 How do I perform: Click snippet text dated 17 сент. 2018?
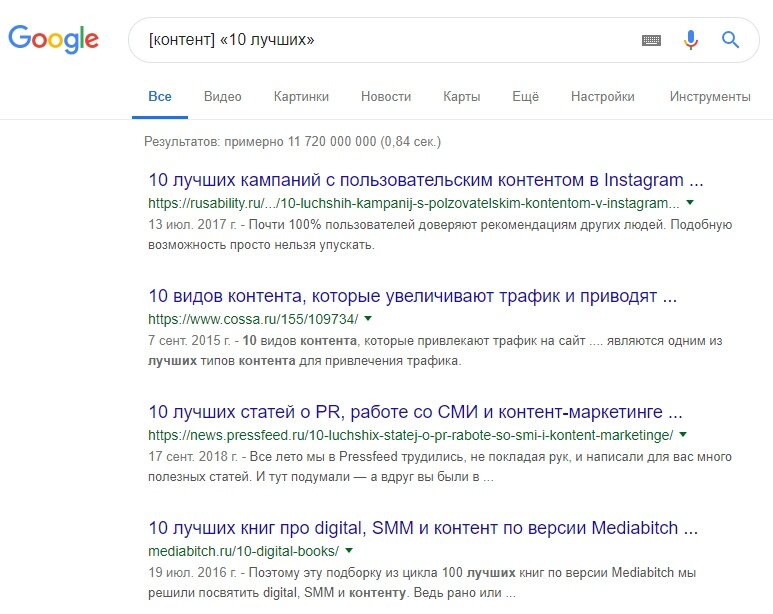click(440, 467)
